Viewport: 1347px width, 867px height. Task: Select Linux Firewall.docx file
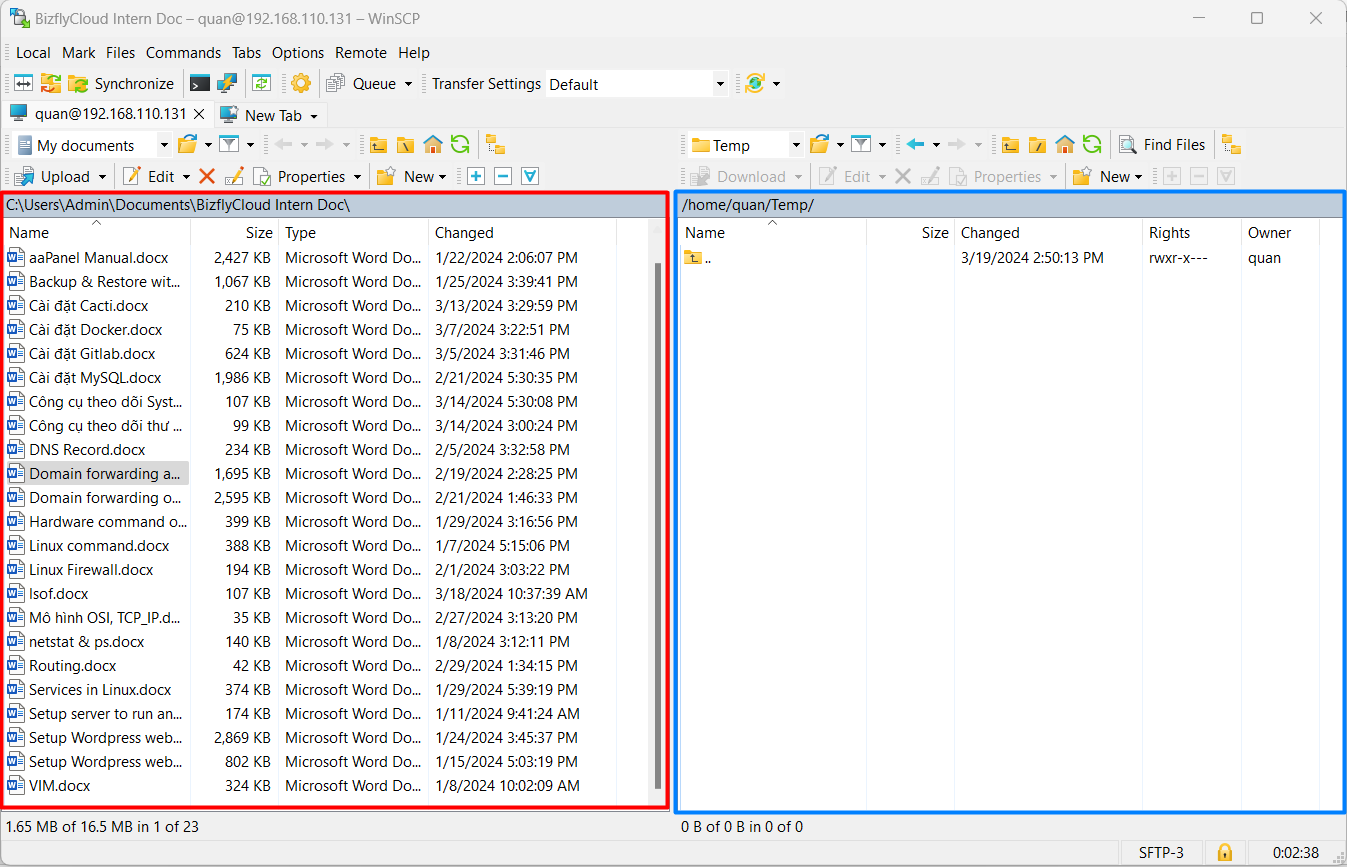tap(91, 570)
